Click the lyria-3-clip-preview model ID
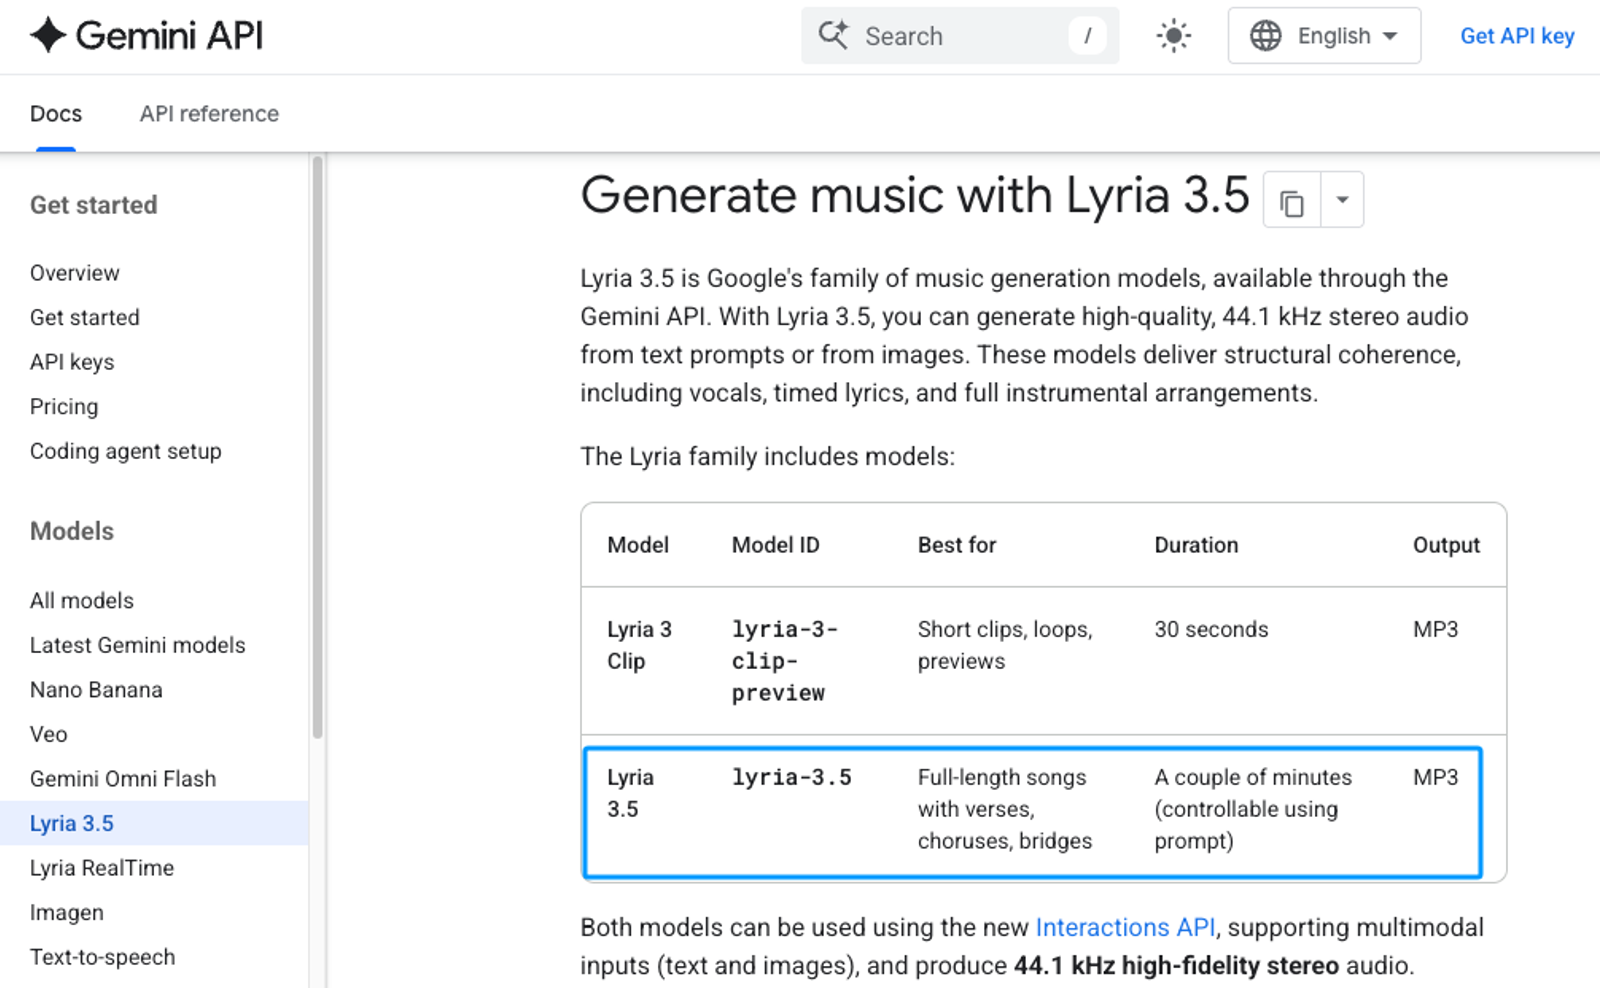Screen dimensions: 1600x988 [785, 661]
